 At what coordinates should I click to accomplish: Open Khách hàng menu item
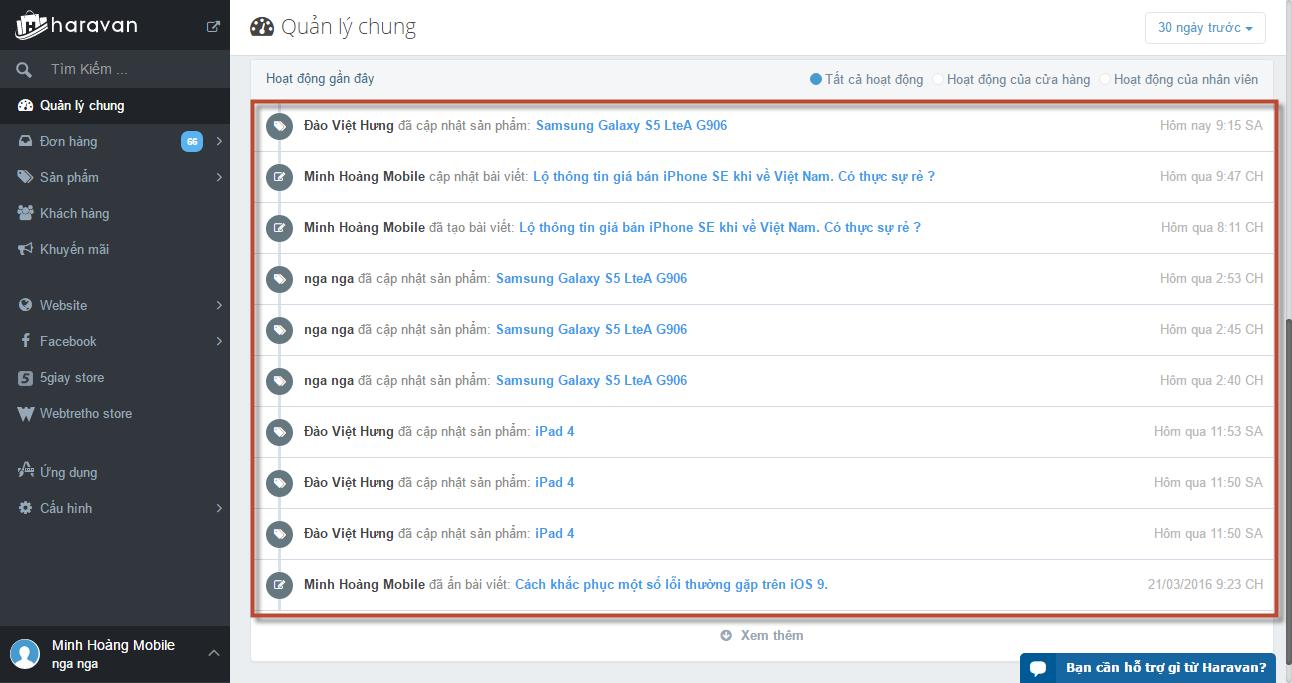115,213
